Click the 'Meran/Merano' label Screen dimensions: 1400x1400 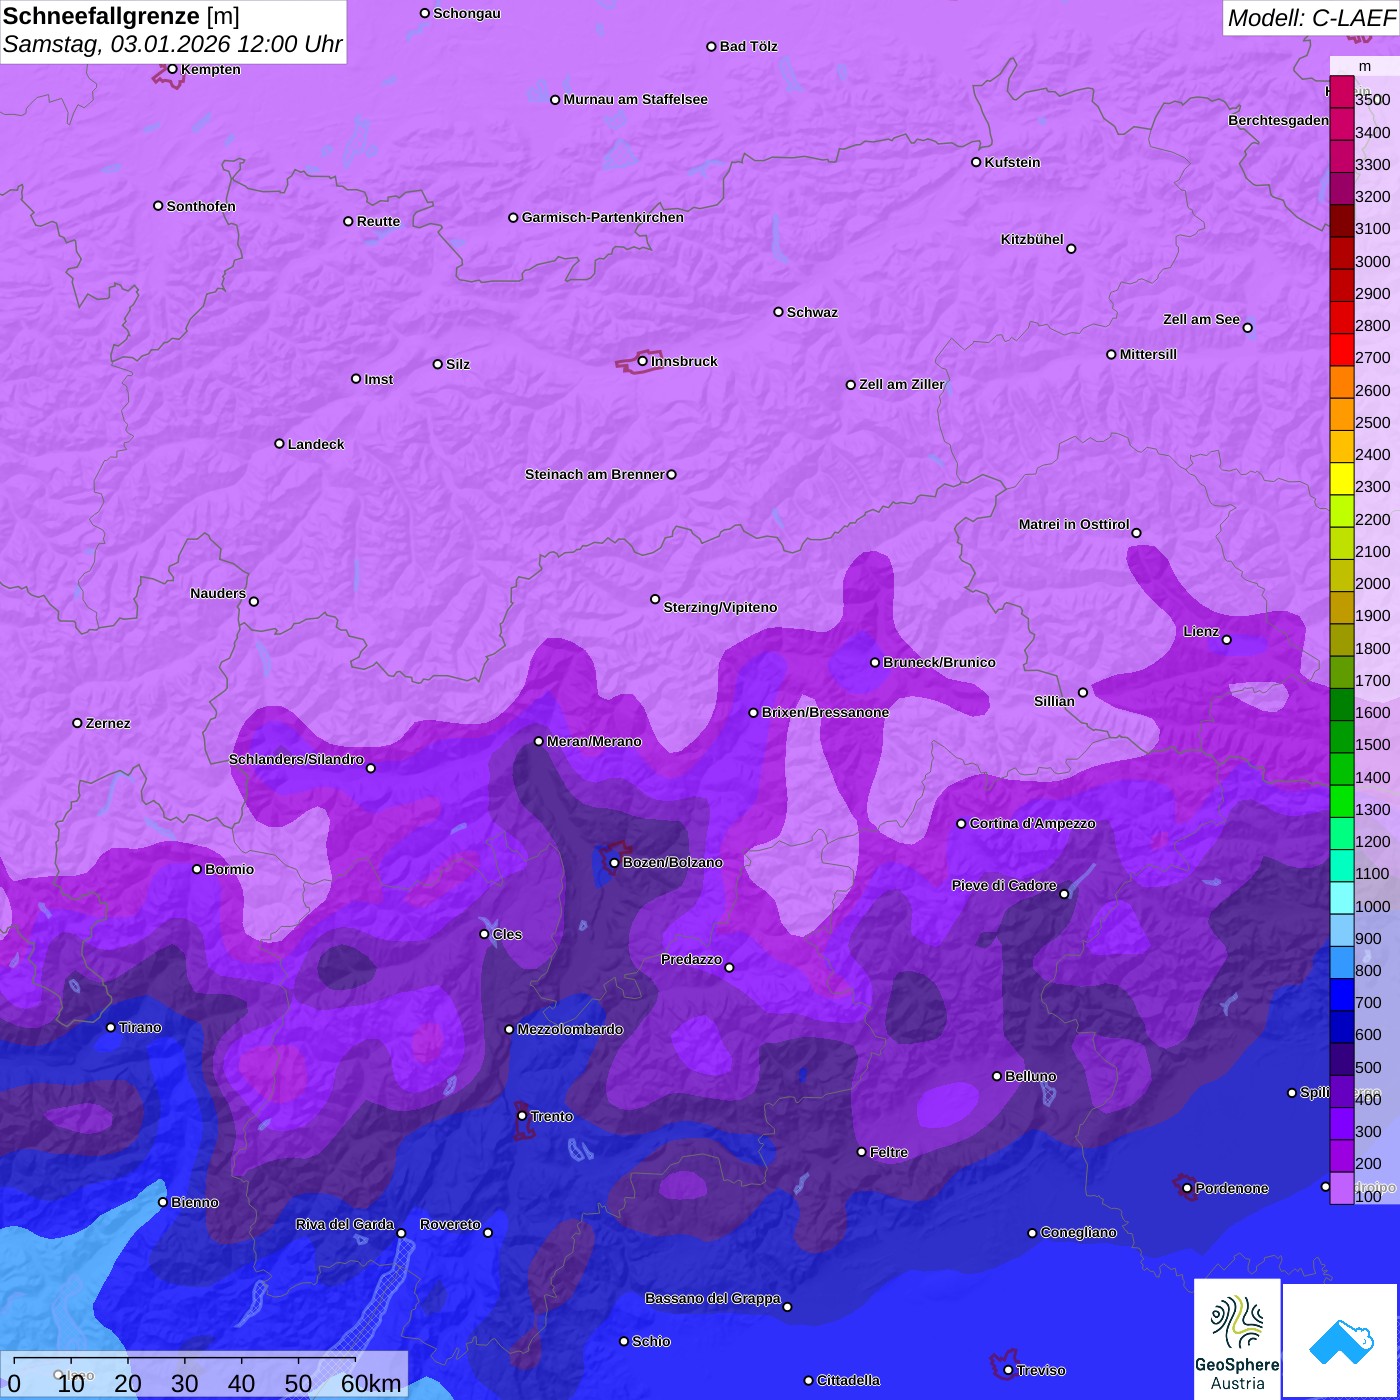tap(594, 741)
